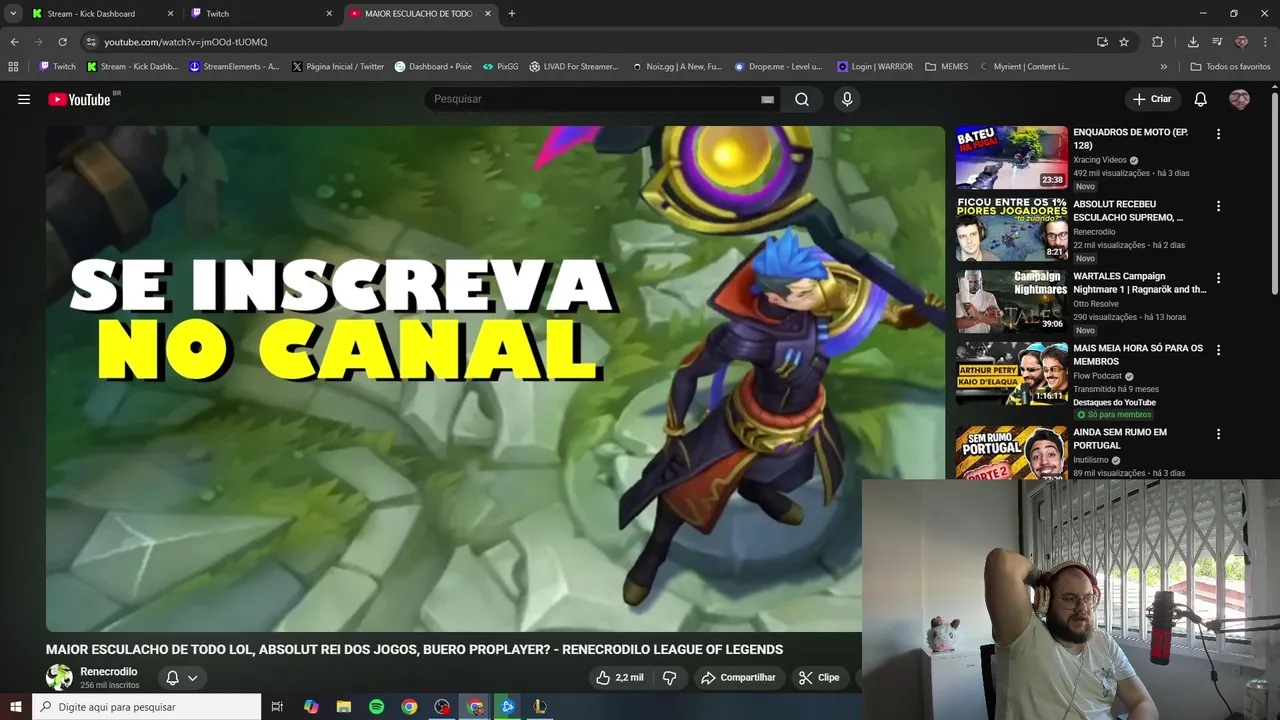Activate voice search microphone
This screenshot has width=1280, height=720.
click(x=847, y=99)
